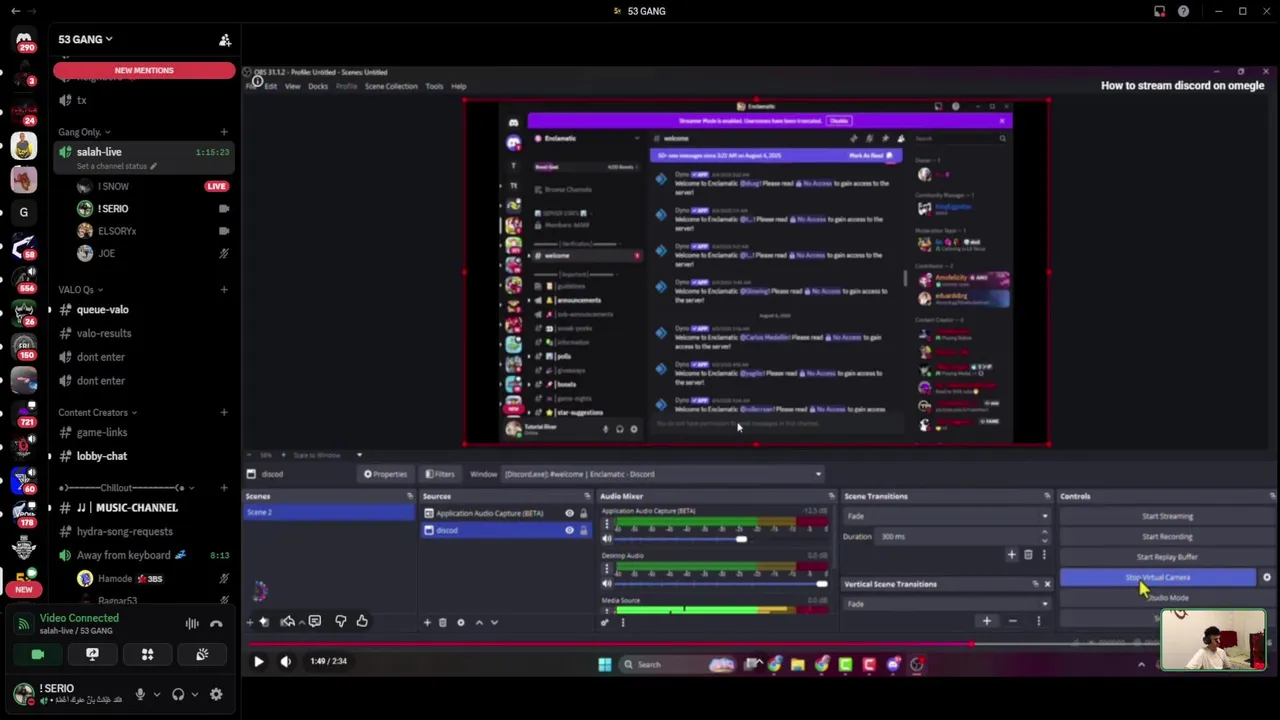Toggle visibility of the discod source

tap(569, 530)
